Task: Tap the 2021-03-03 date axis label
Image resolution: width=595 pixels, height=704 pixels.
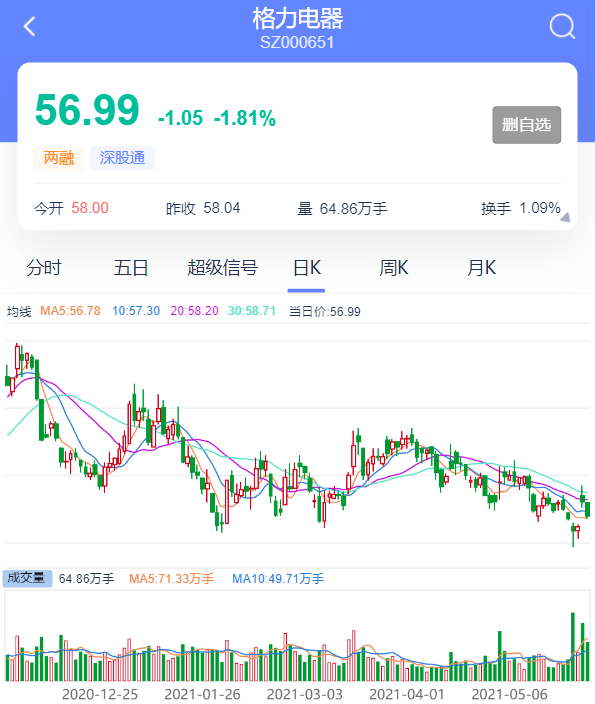Action: point(305,695)
